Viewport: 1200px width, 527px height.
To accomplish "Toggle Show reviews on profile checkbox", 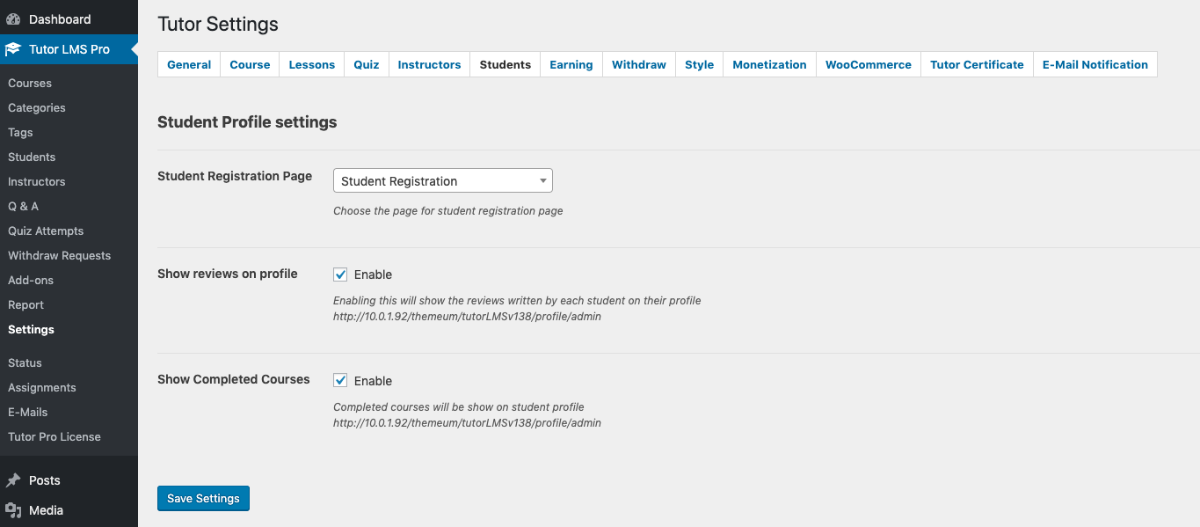I will (340, 274).
